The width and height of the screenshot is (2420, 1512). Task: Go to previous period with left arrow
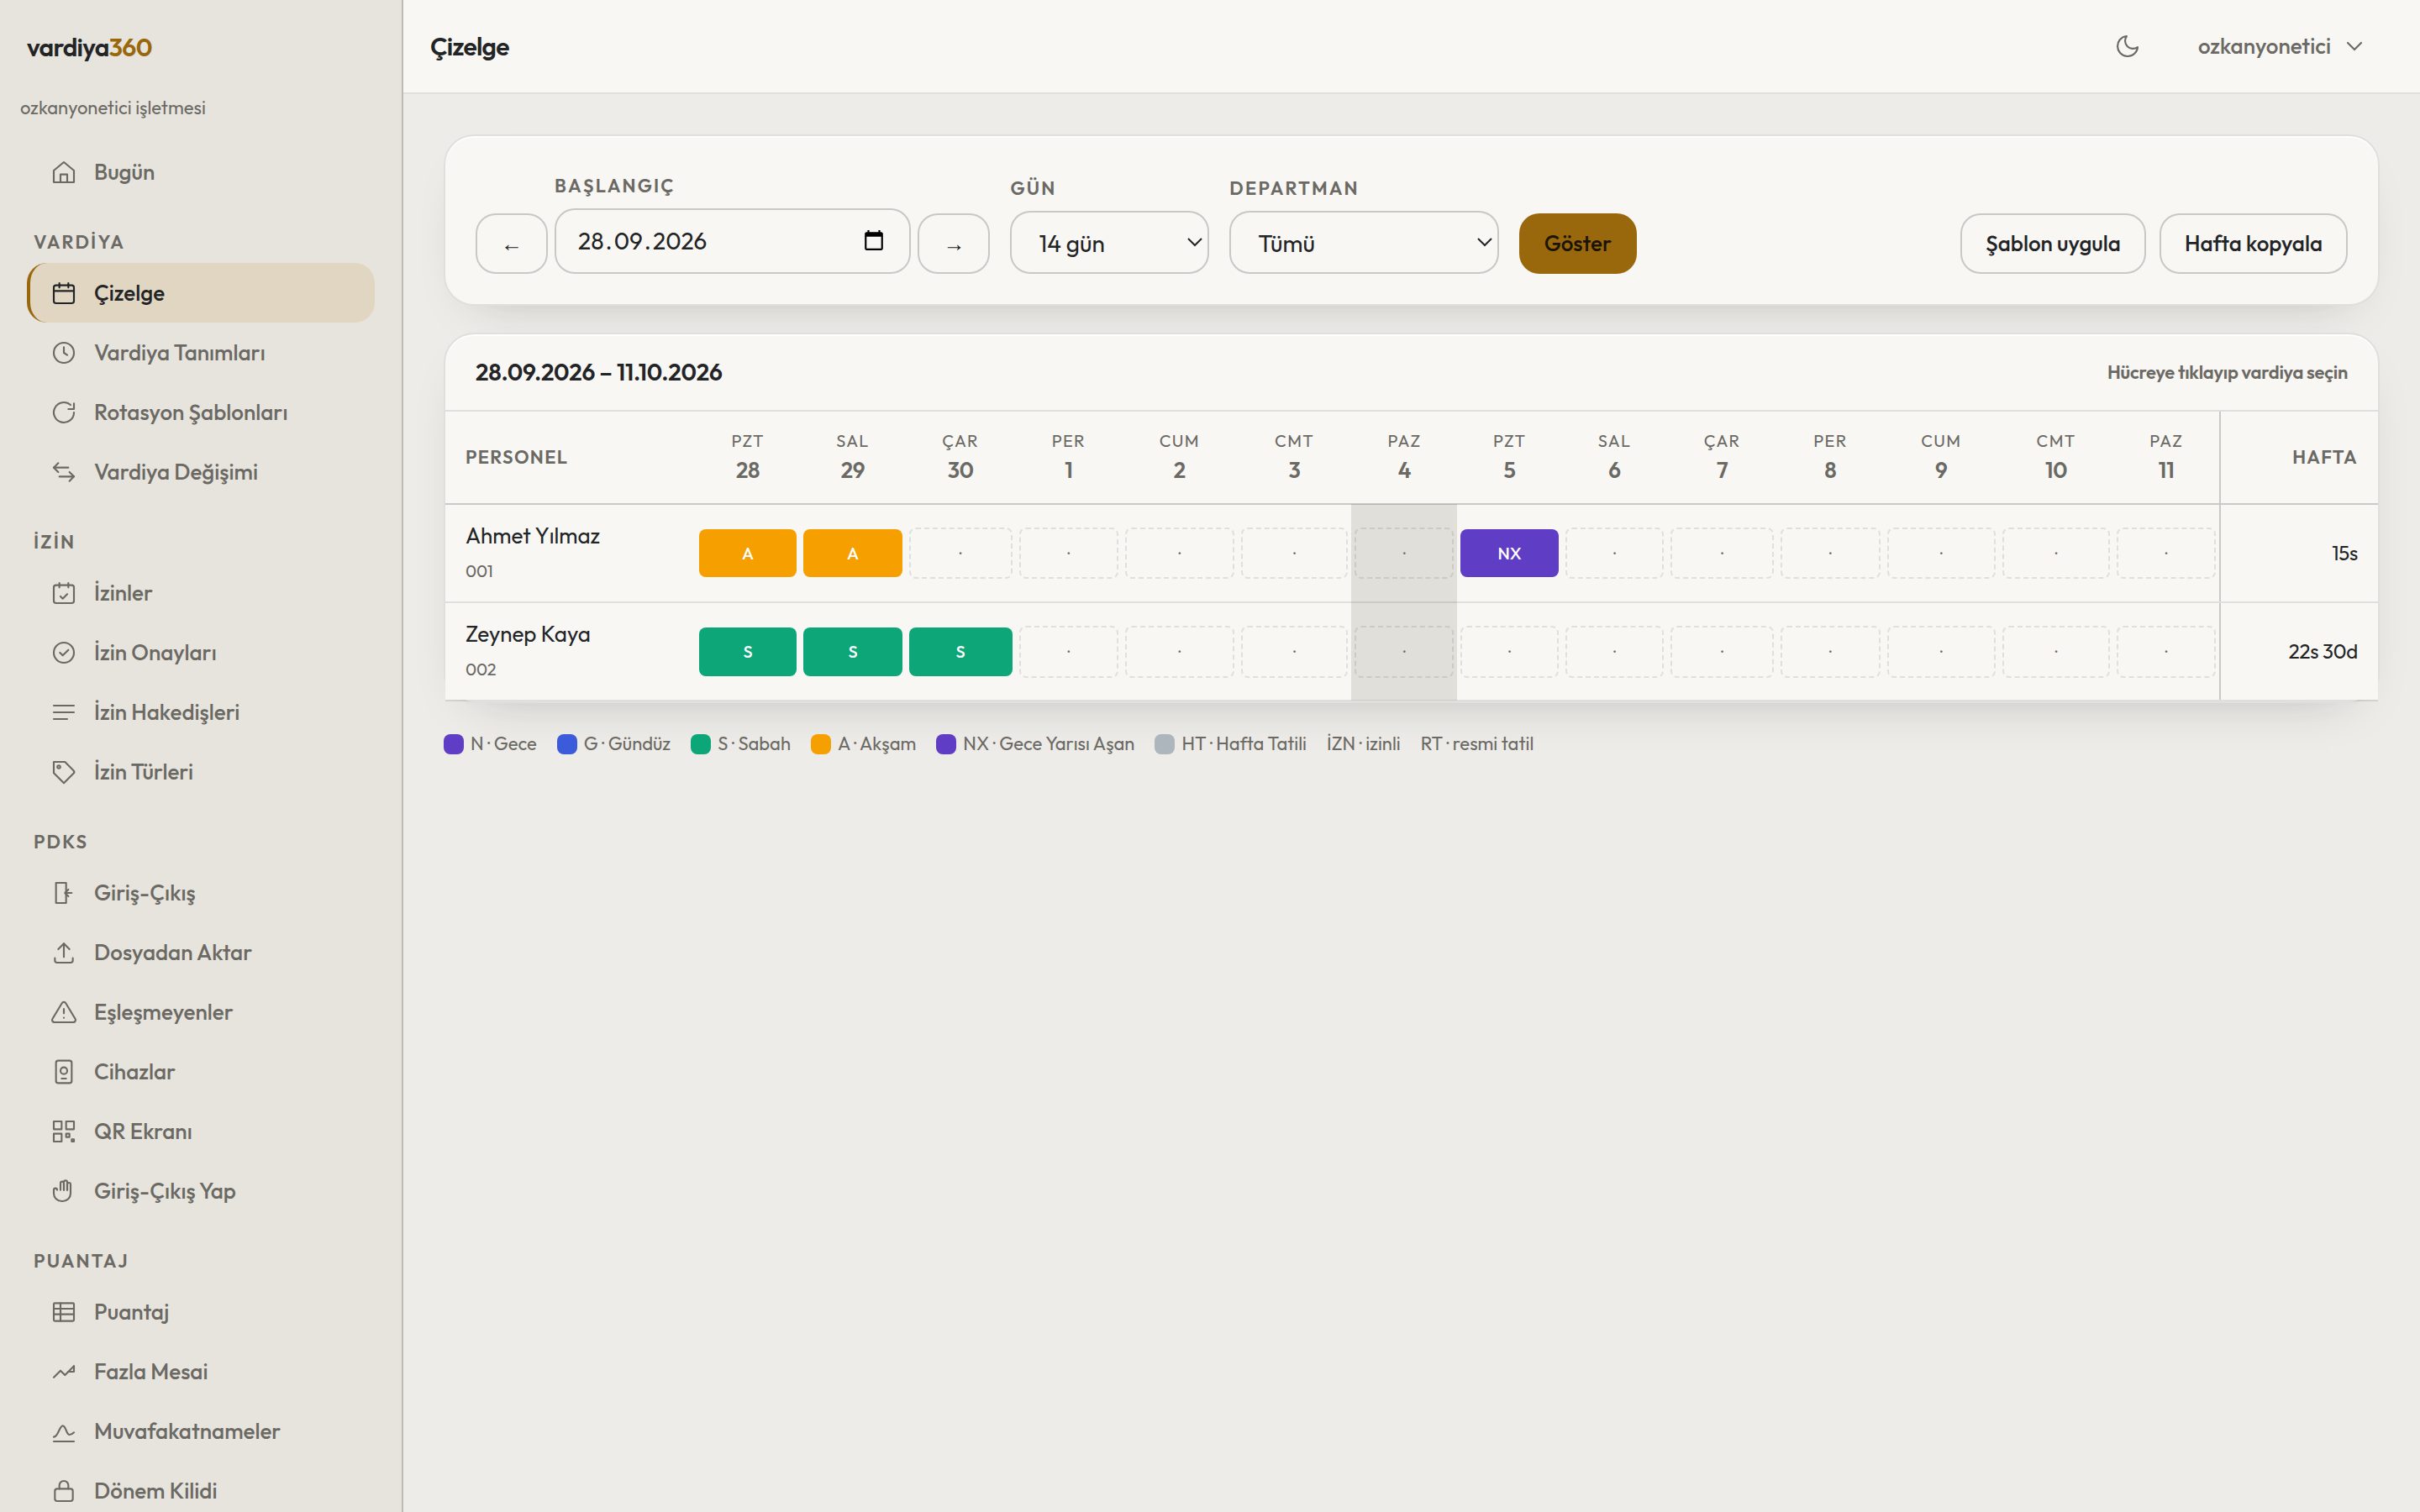tap(511, 243)
